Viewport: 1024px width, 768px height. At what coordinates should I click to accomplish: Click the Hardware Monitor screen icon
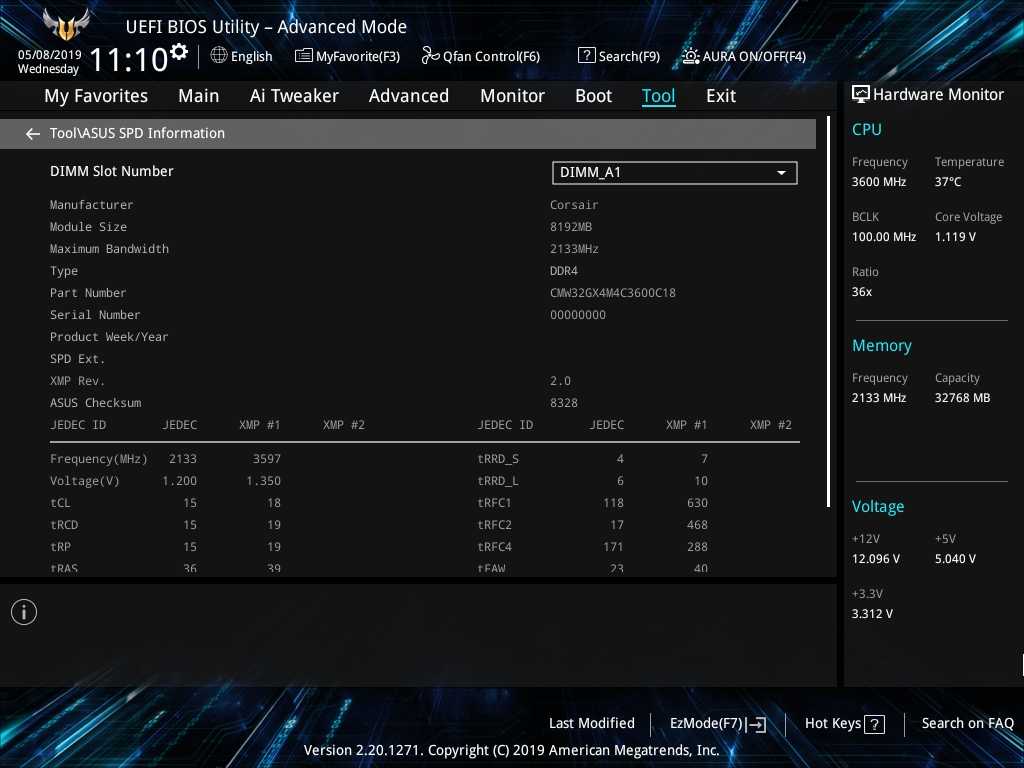point(861,94)
